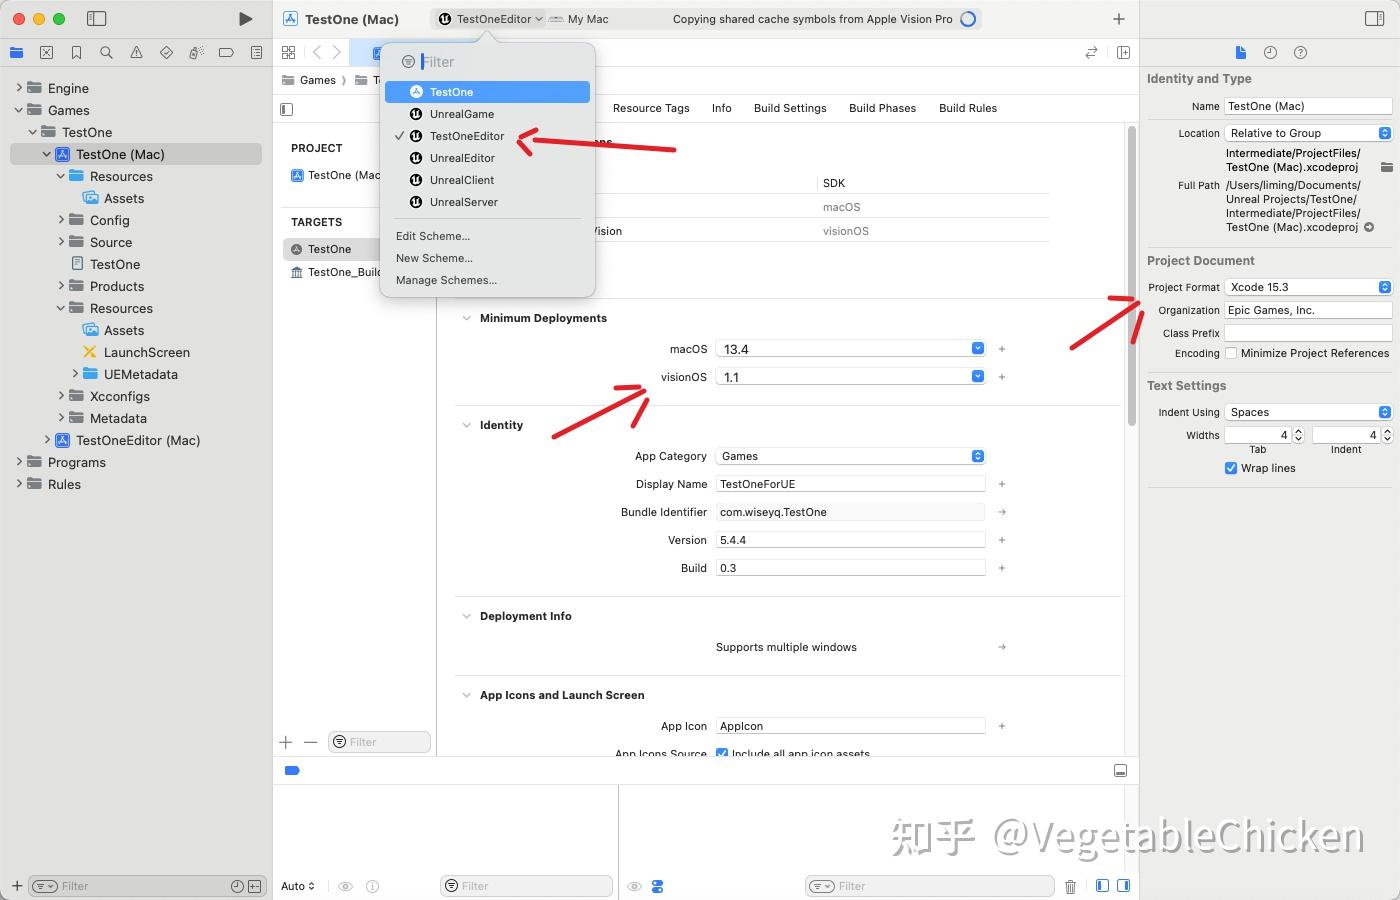Uncheck Include all app icon assets

[721, 753]
